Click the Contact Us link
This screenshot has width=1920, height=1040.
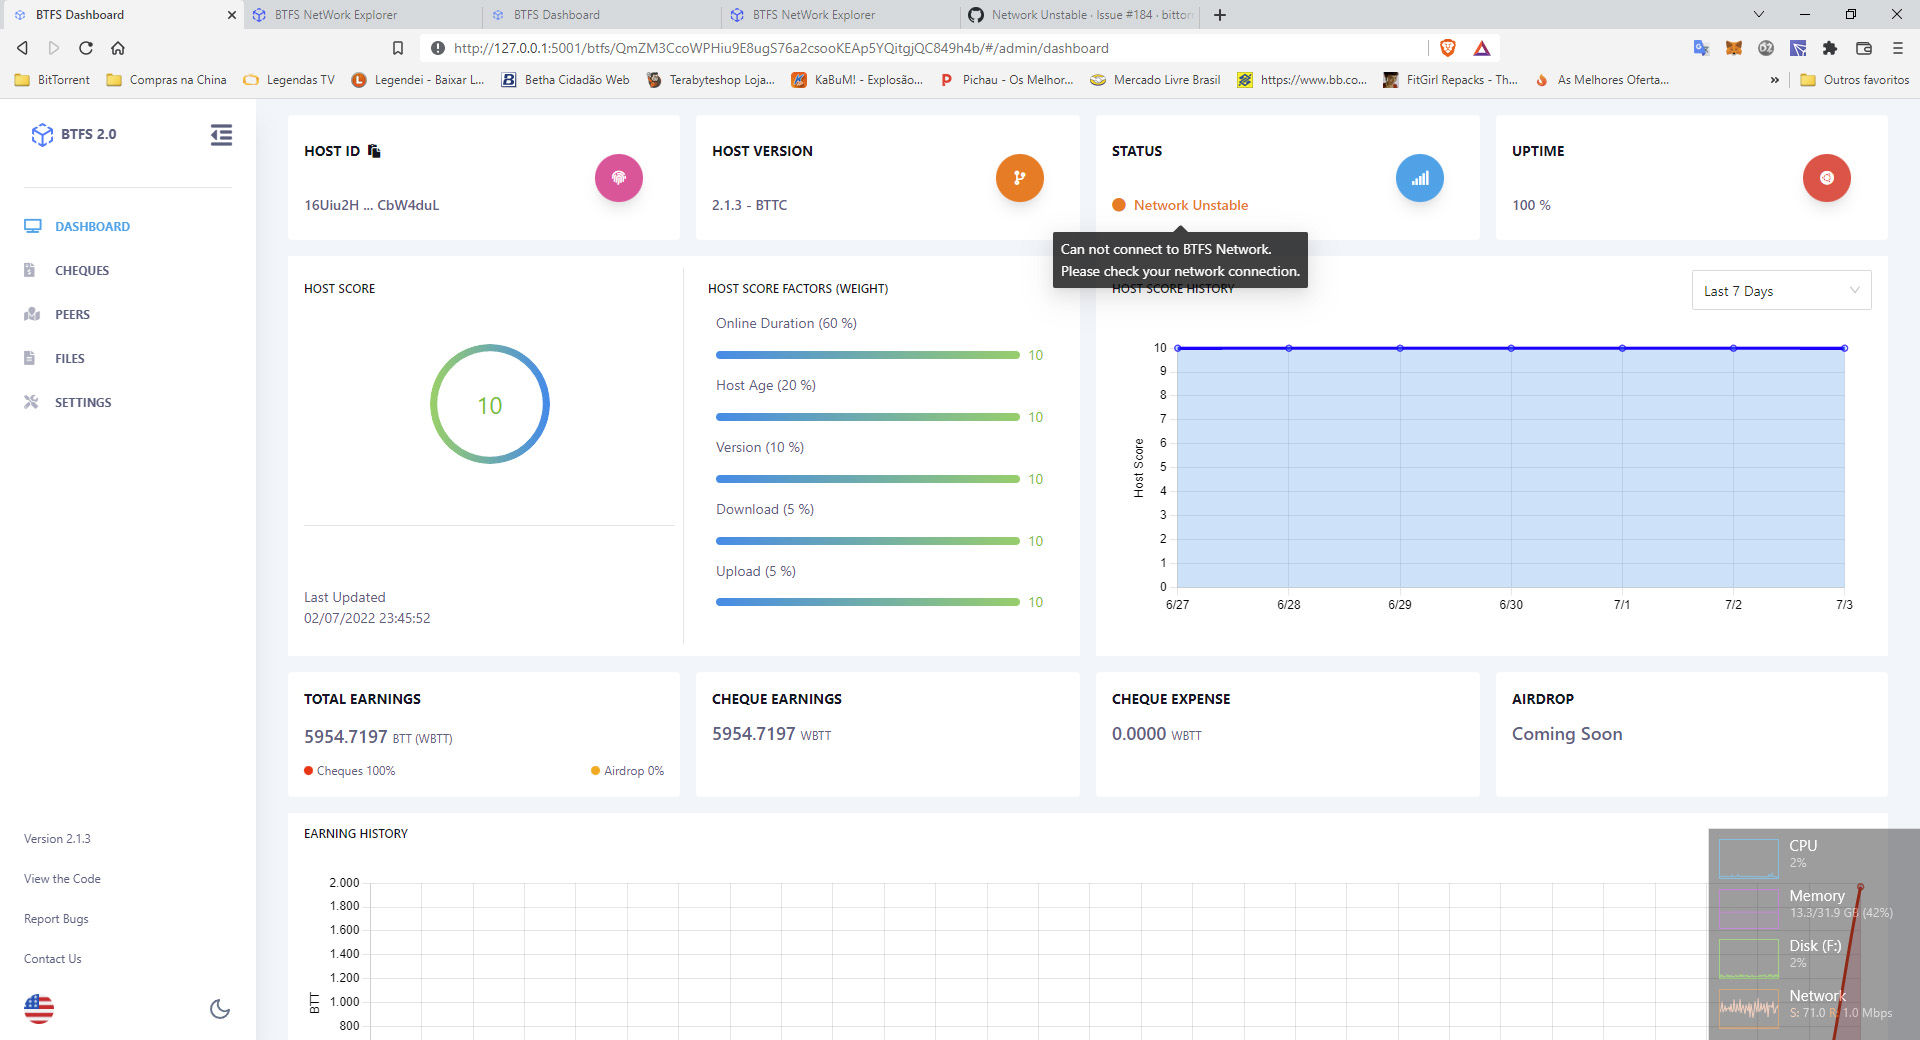[51, 958]
